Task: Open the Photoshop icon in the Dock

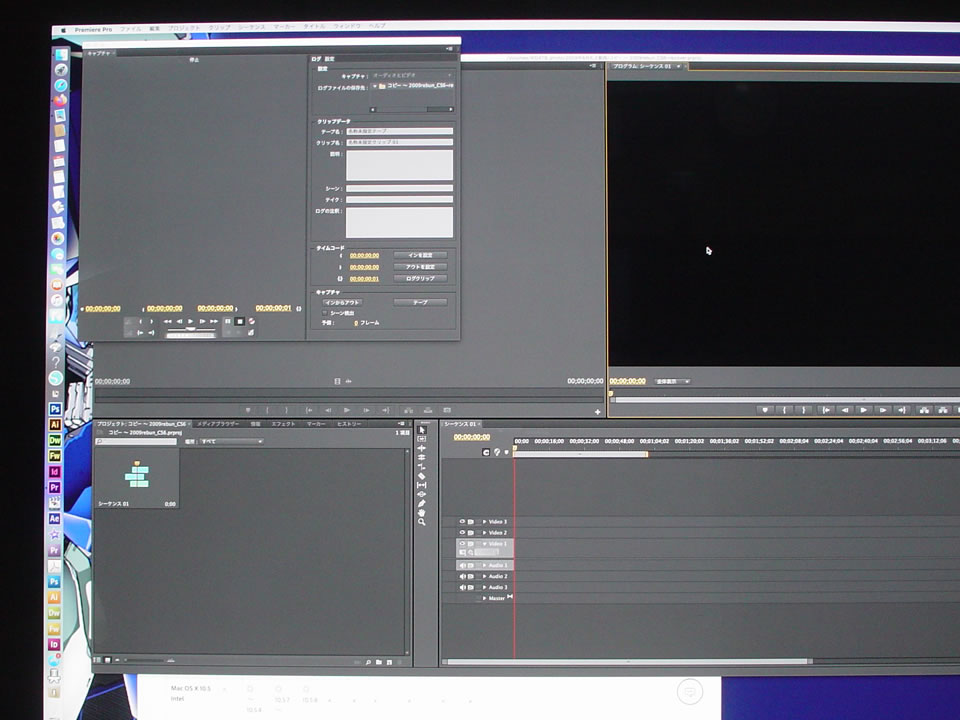Action: (x=54, y=410)
